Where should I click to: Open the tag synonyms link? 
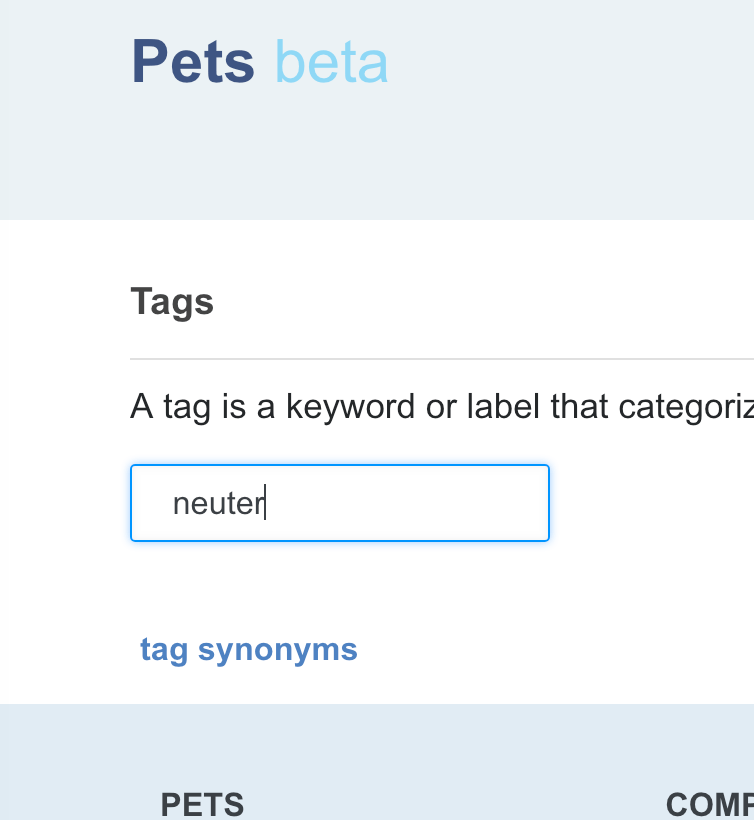coord(249,650)
